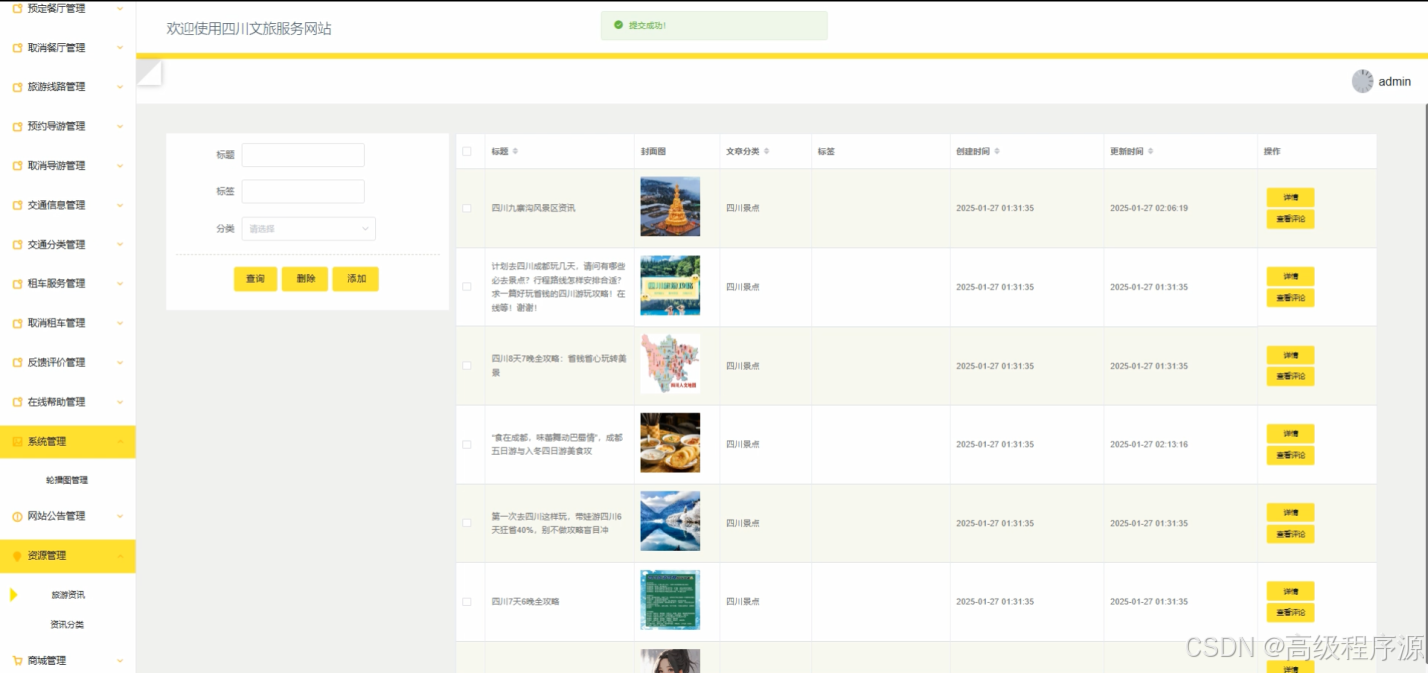Open the 分类 请选择 dropdown
This screenshot has height=673, width=1428.
tap(309, 229)
